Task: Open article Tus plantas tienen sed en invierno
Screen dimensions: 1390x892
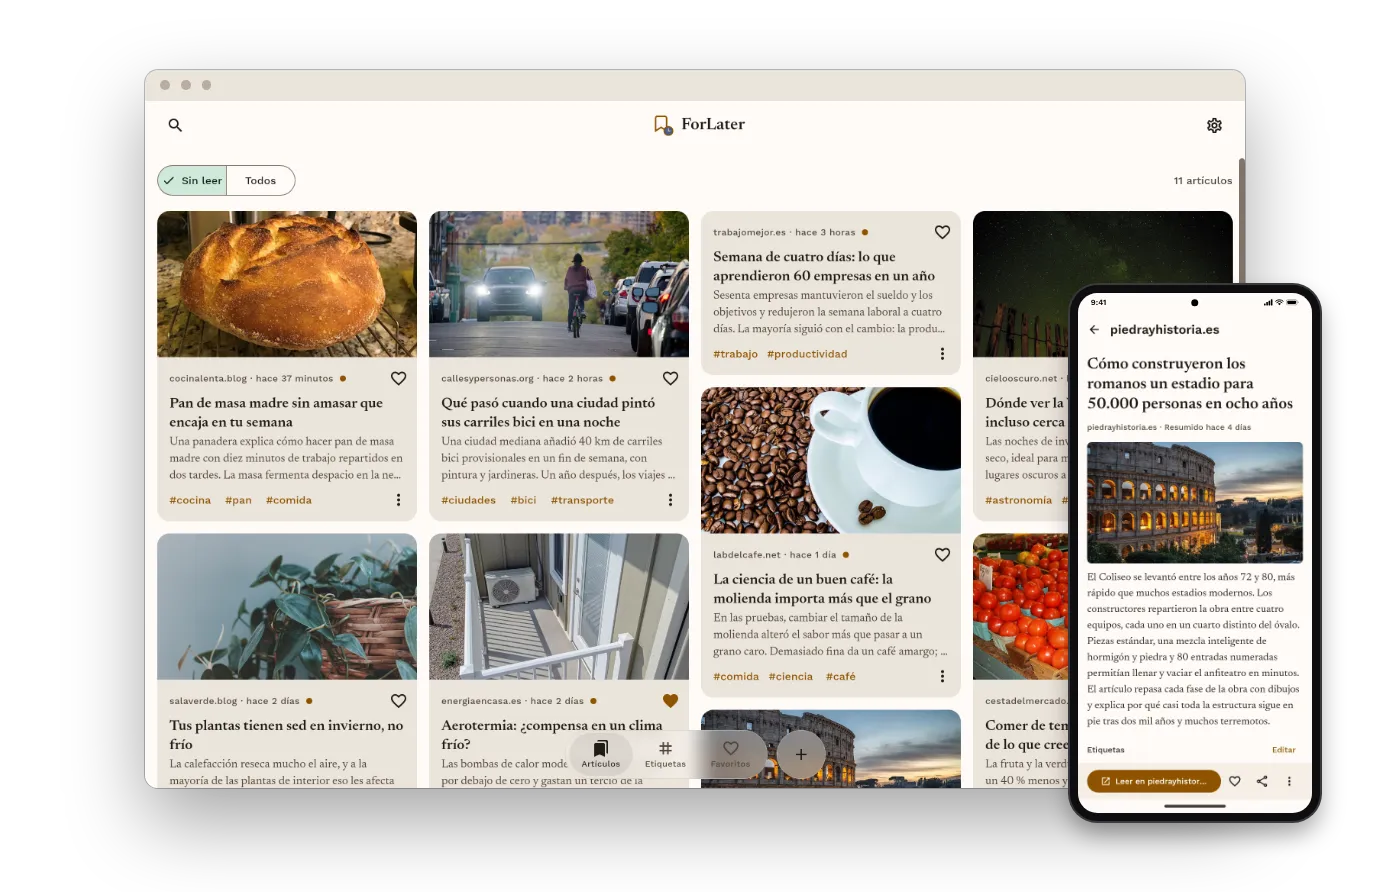Action: pos(286,734)
